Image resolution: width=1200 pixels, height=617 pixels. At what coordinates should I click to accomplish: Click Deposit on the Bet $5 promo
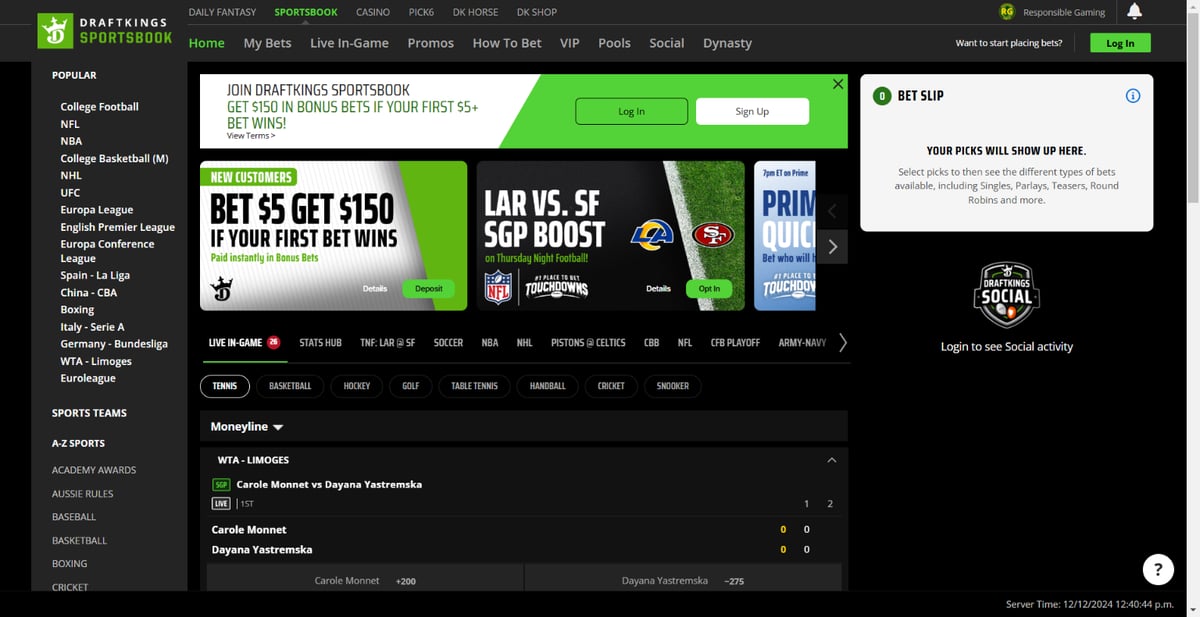tap(429, 288)
